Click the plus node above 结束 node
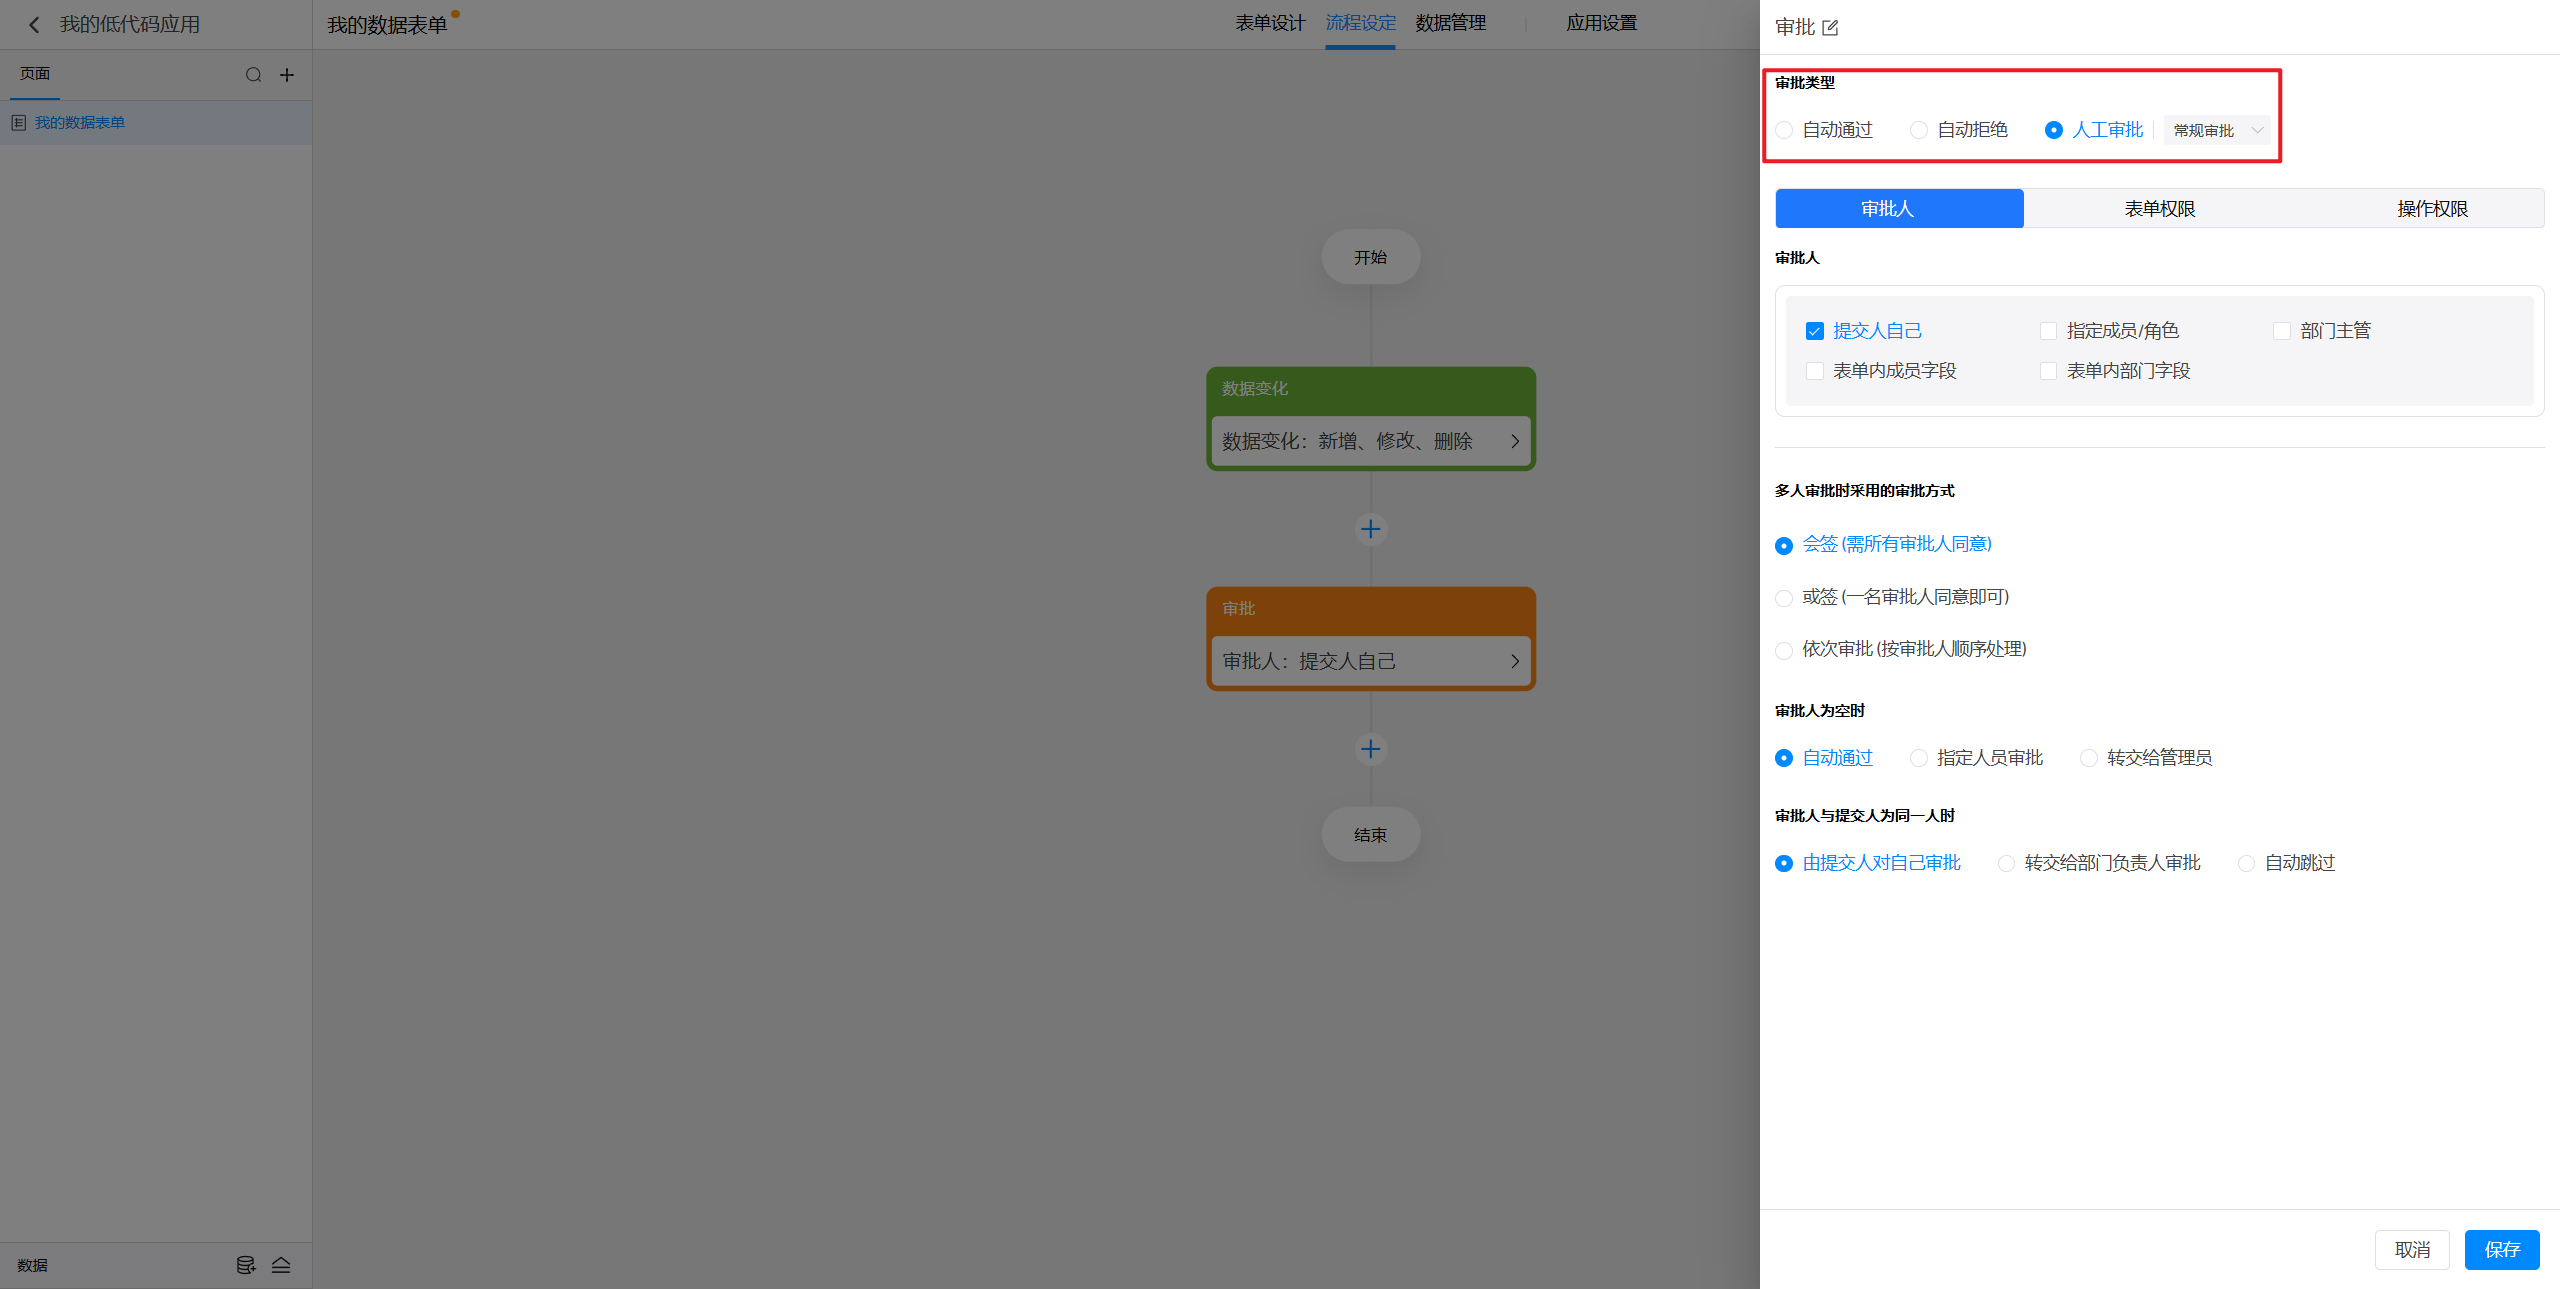This screenshot has width=2560, height=1289. [1370, 749]
